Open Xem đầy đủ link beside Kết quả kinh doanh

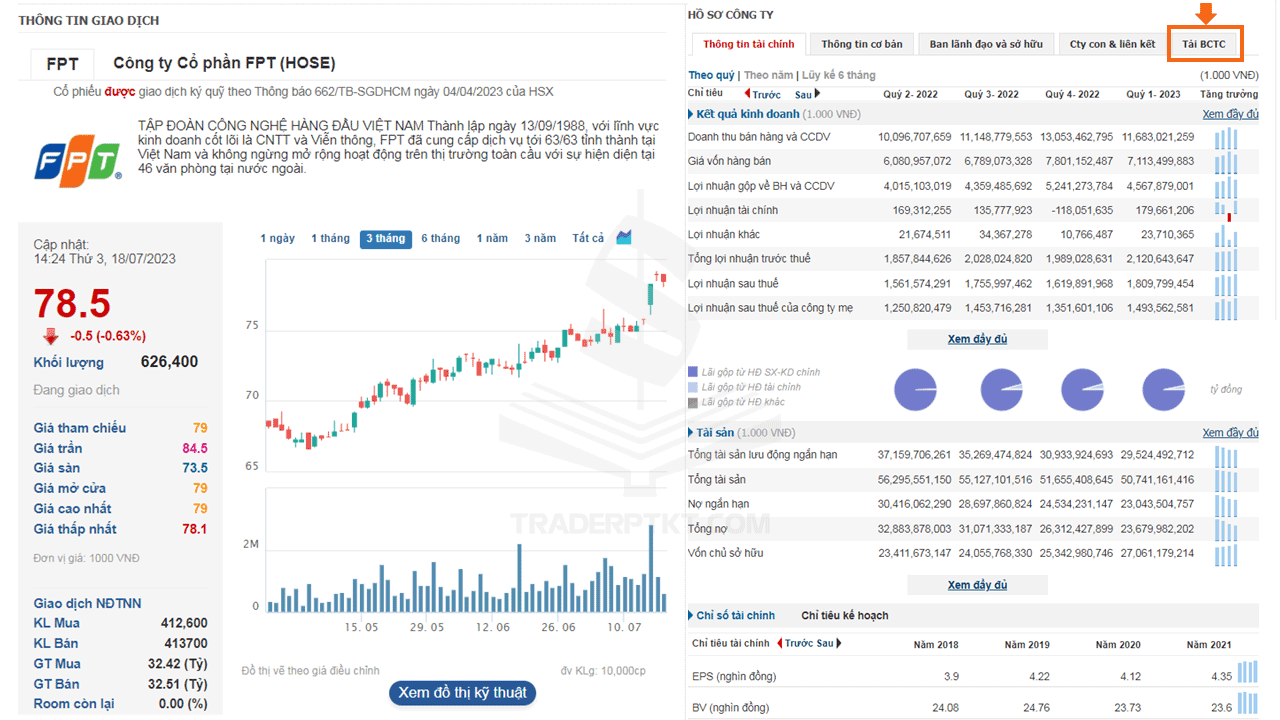pyautogui.click(x=1230, y=114)
